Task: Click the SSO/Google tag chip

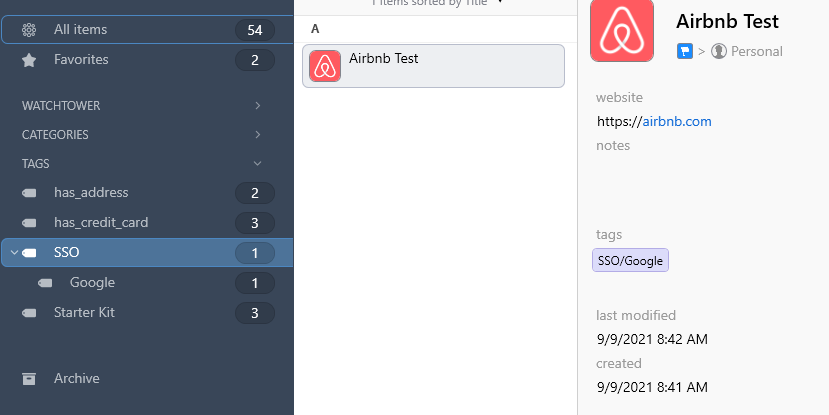Action: [x=630, y=261]
